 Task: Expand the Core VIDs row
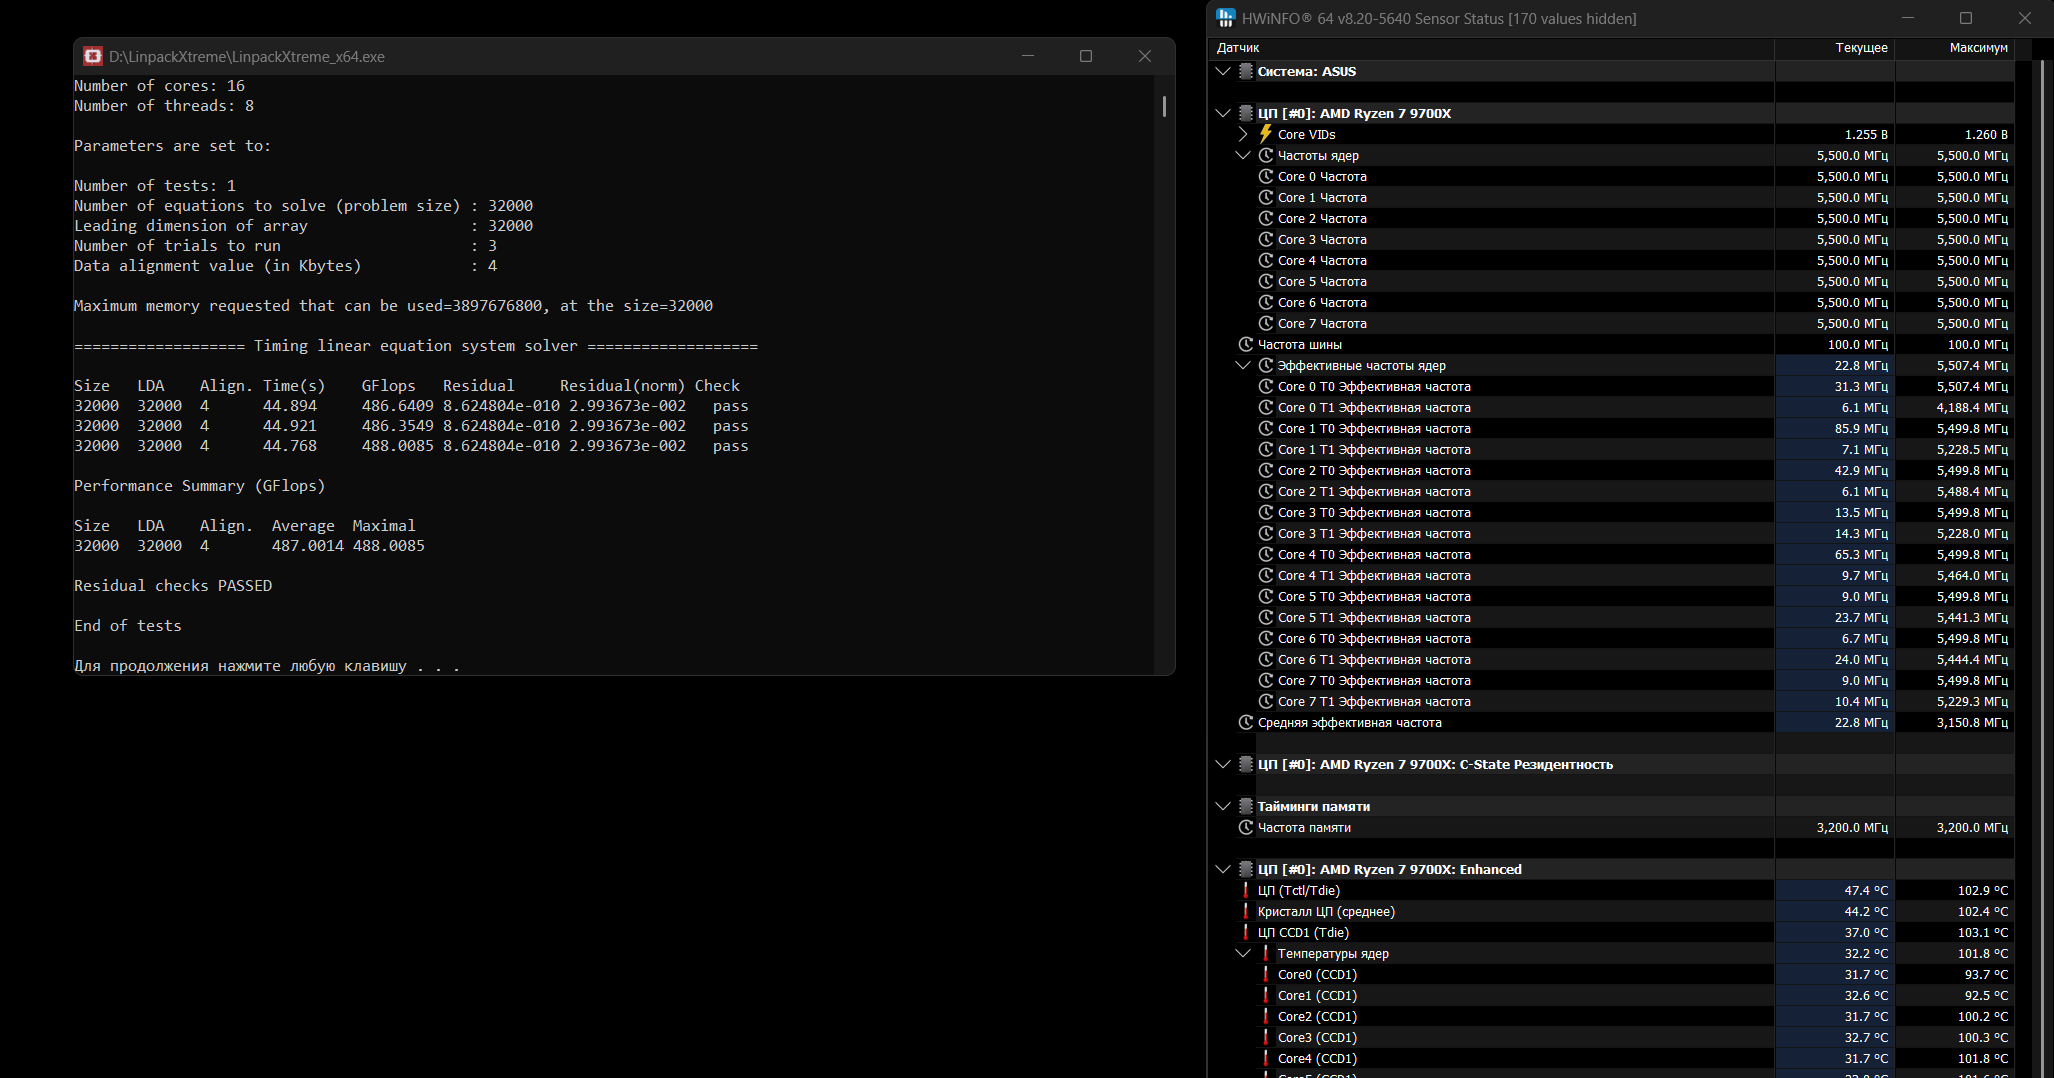pyautogui.click(x=1243, y=134)
